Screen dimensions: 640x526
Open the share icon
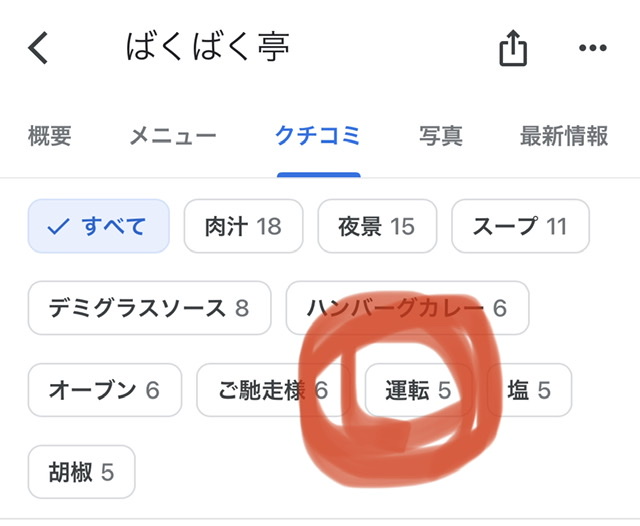(x=512, y=48)
